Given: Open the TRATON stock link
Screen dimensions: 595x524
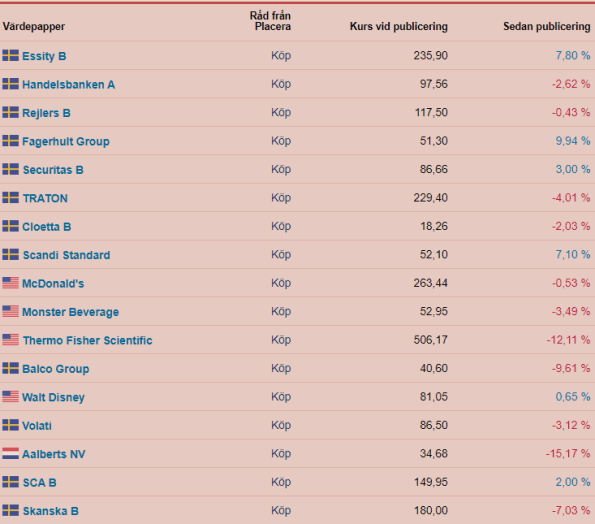Looking at the screenshot, I should pyautogui.click(x=45, y=198).
